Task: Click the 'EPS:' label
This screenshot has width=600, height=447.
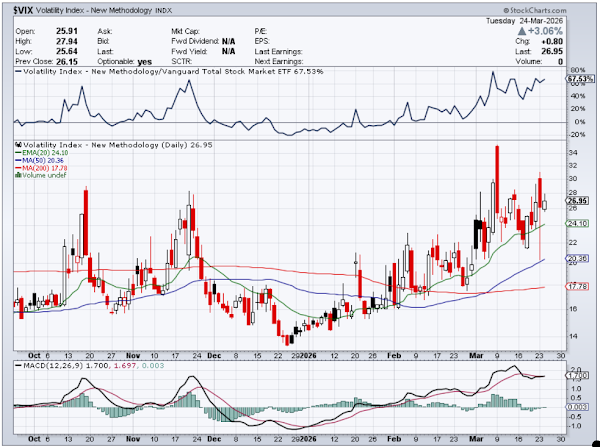Action: pos(262,41)
